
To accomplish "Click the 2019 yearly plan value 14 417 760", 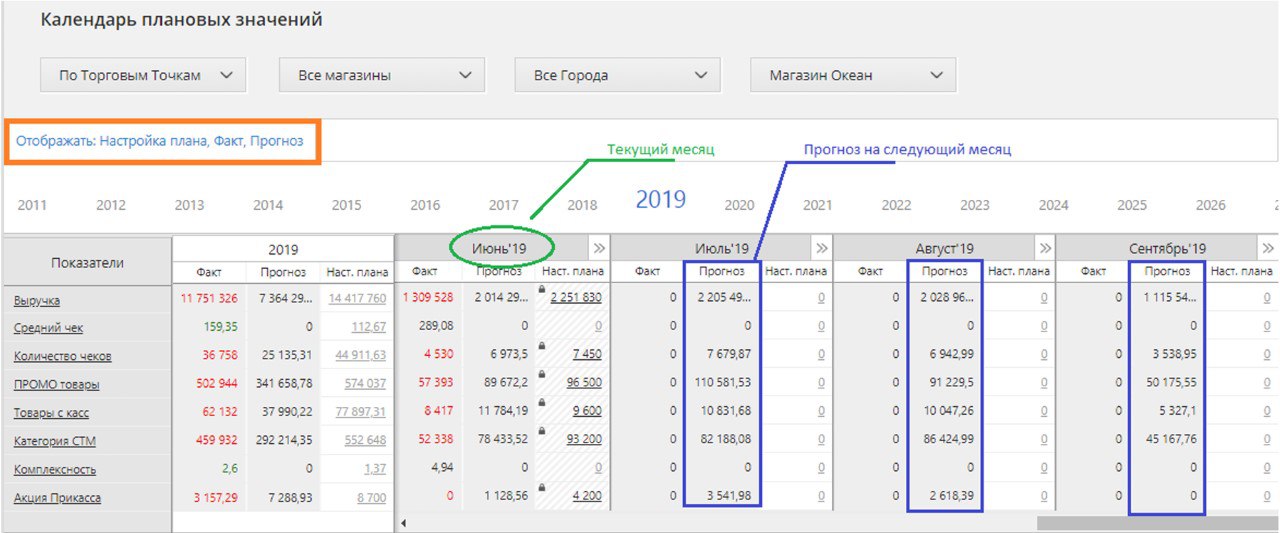I will (356, 299).
